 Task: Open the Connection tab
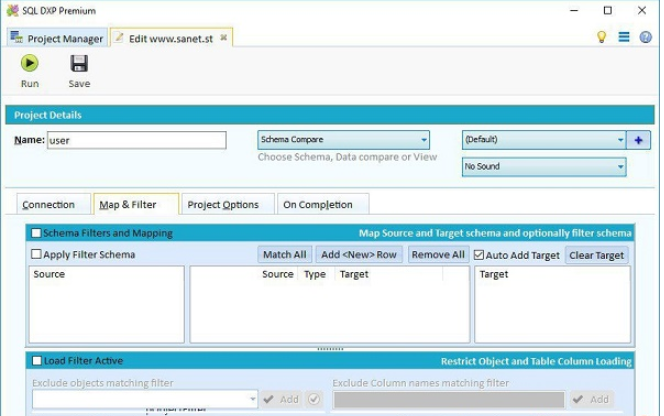[53, 204]
